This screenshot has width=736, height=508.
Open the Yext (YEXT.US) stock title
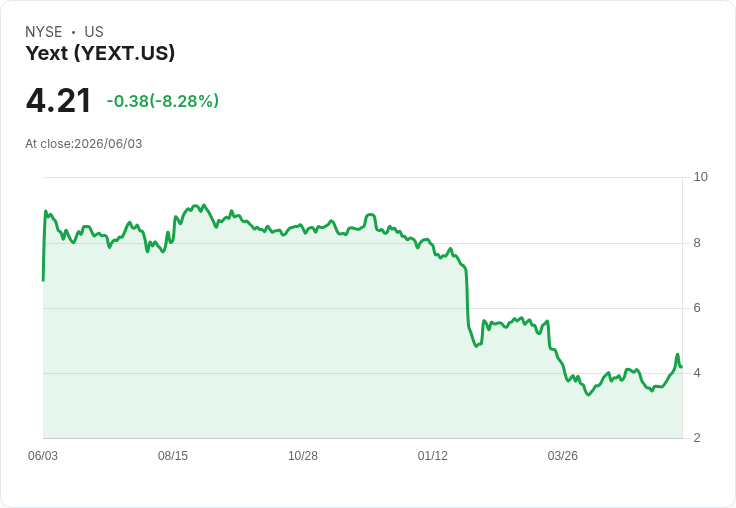[x=100, y=53]
